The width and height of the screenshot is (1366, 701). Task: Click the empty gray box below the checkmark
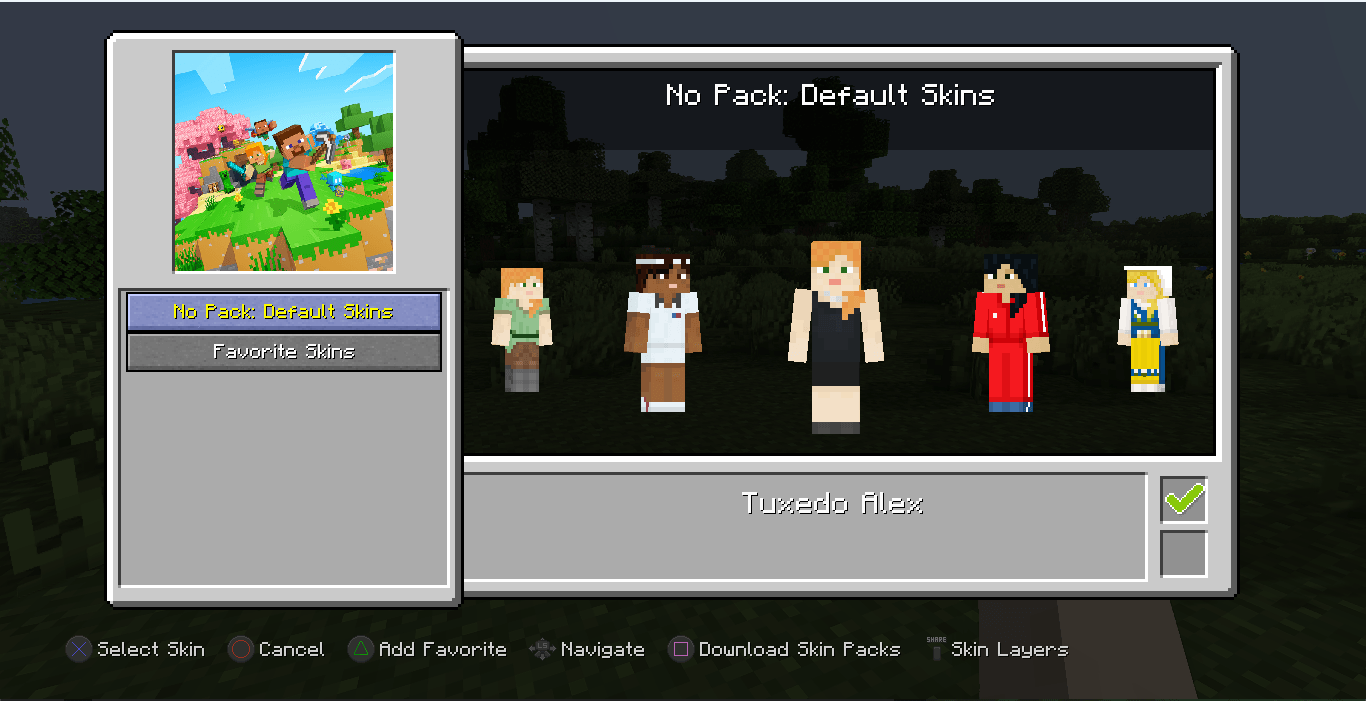point(1184,554)
